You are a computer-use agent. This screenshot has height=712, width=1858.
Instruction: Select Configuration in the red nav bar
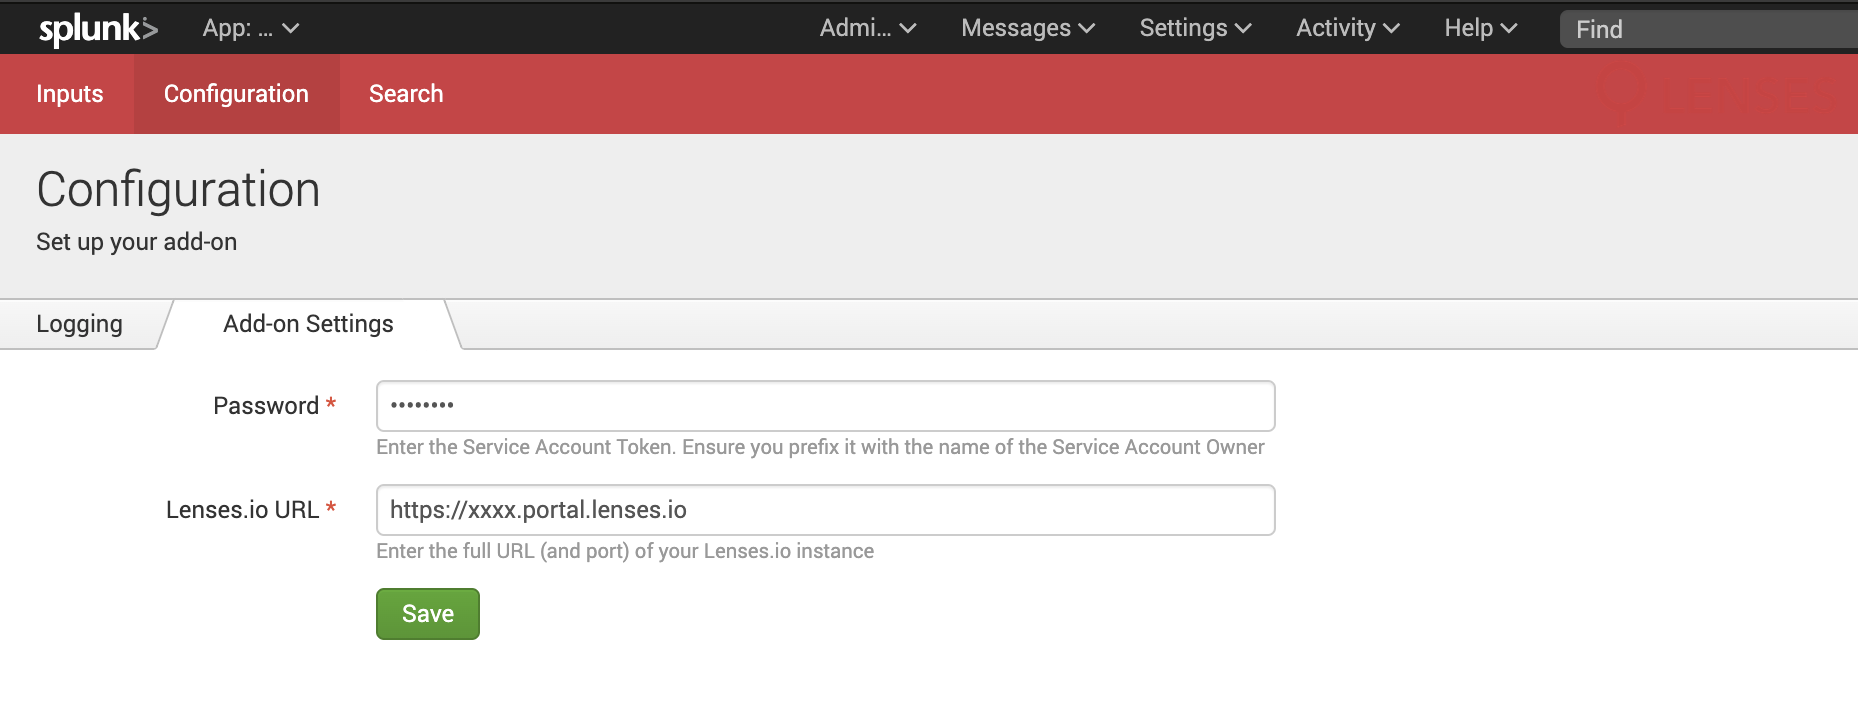point(236,94)
